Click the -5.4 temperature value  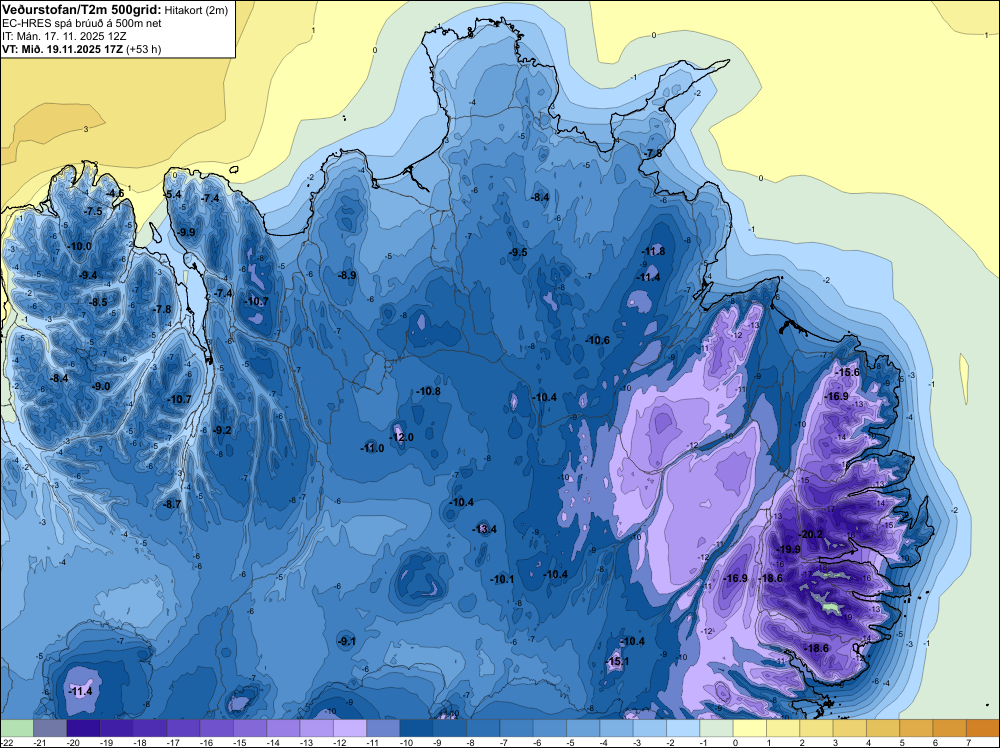173,194
